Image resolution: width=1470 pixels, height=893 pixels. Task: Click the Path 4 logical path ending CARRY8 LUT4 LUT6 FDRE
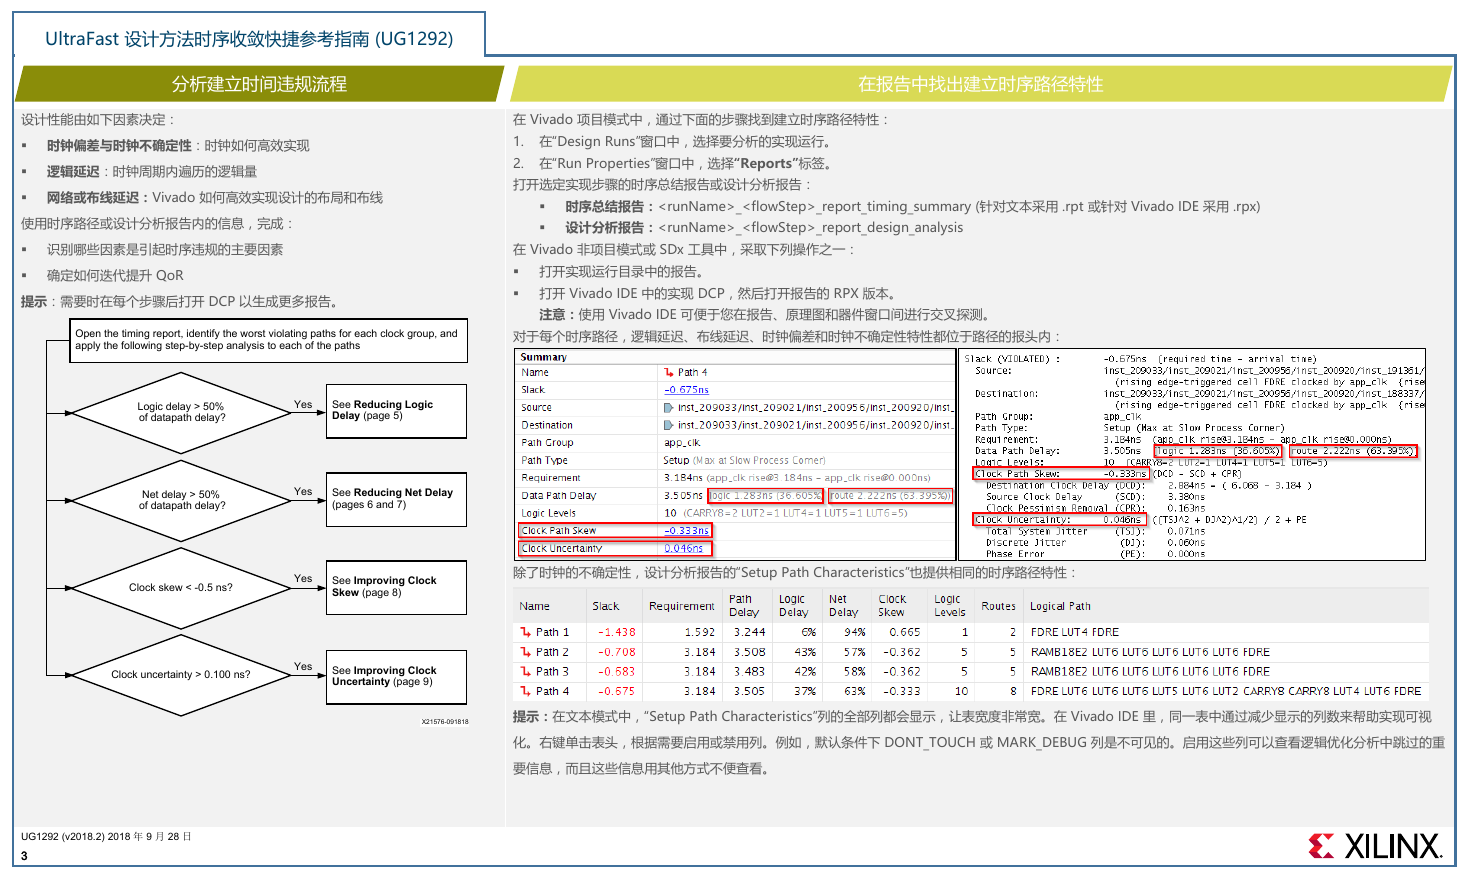point(1225,691)
